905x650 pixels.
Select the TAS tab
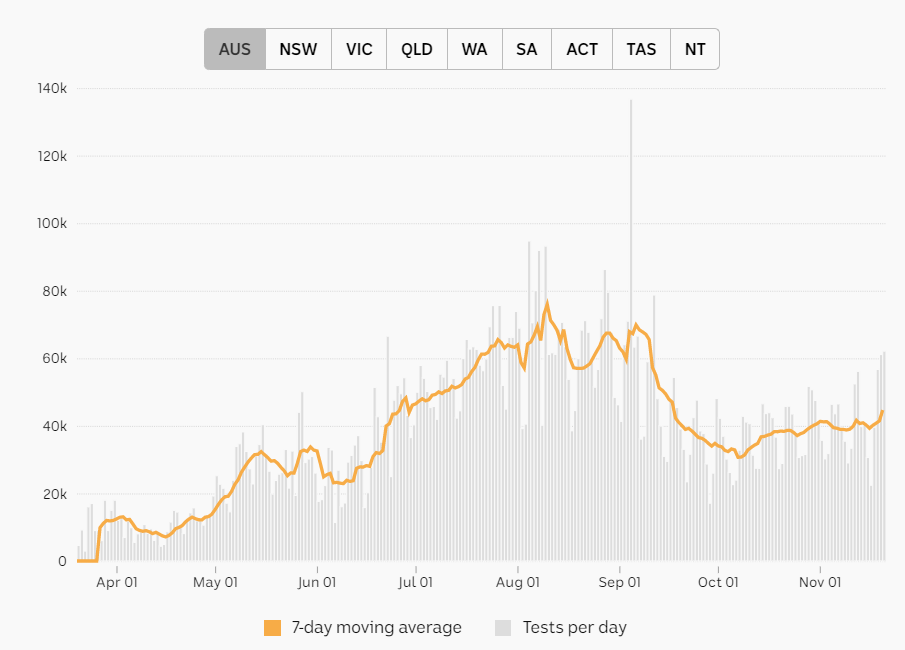point(641,49)
